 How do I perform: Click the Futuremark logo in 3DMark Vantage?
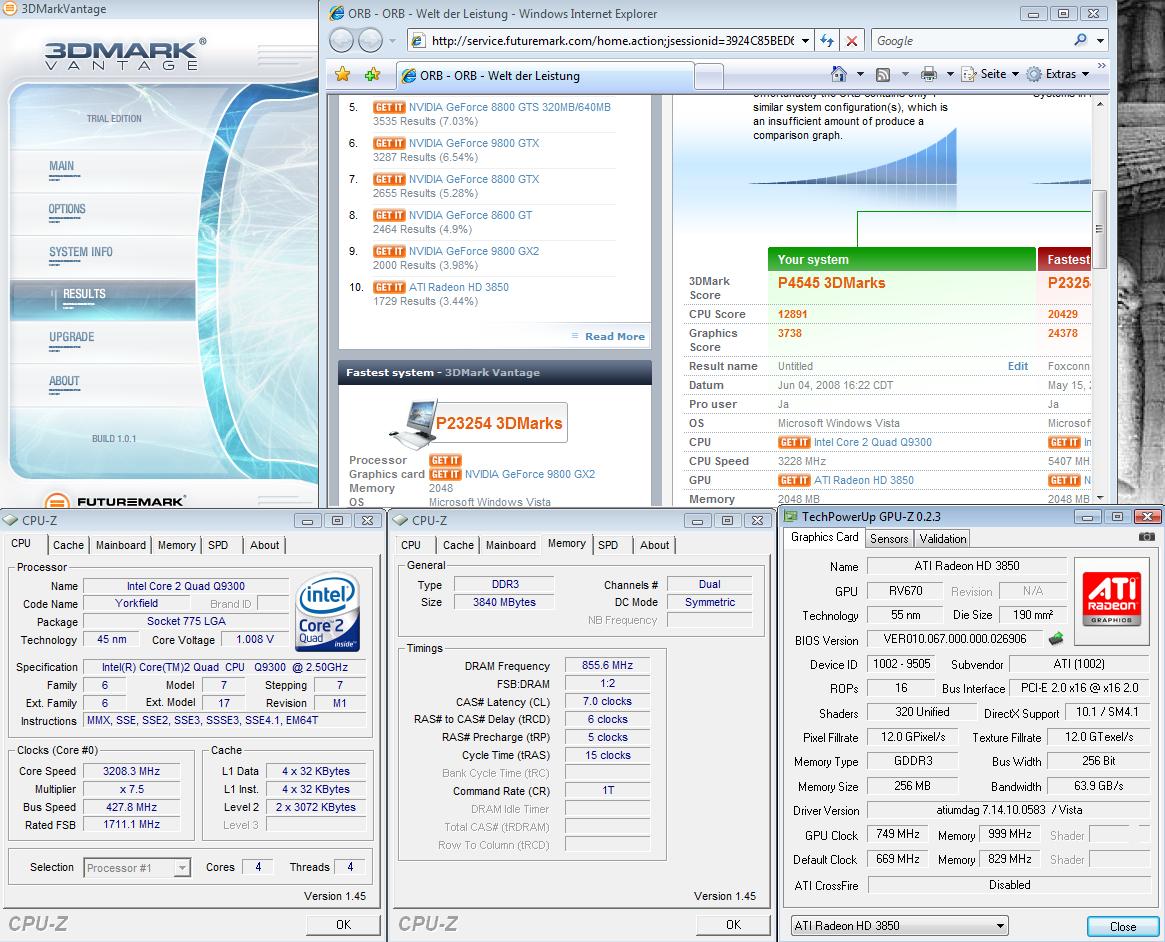pyautogui.click(x=115, y=501)
